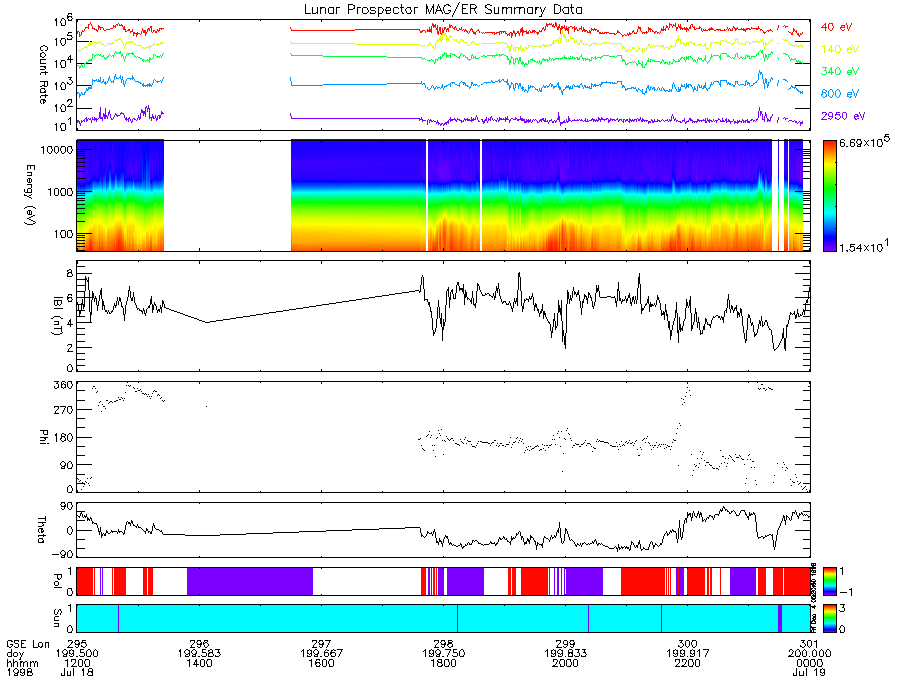This screenshot has width=900, height=700.
Task: Select the yellow '140 eV' legend label
Action: coord(839,49)
